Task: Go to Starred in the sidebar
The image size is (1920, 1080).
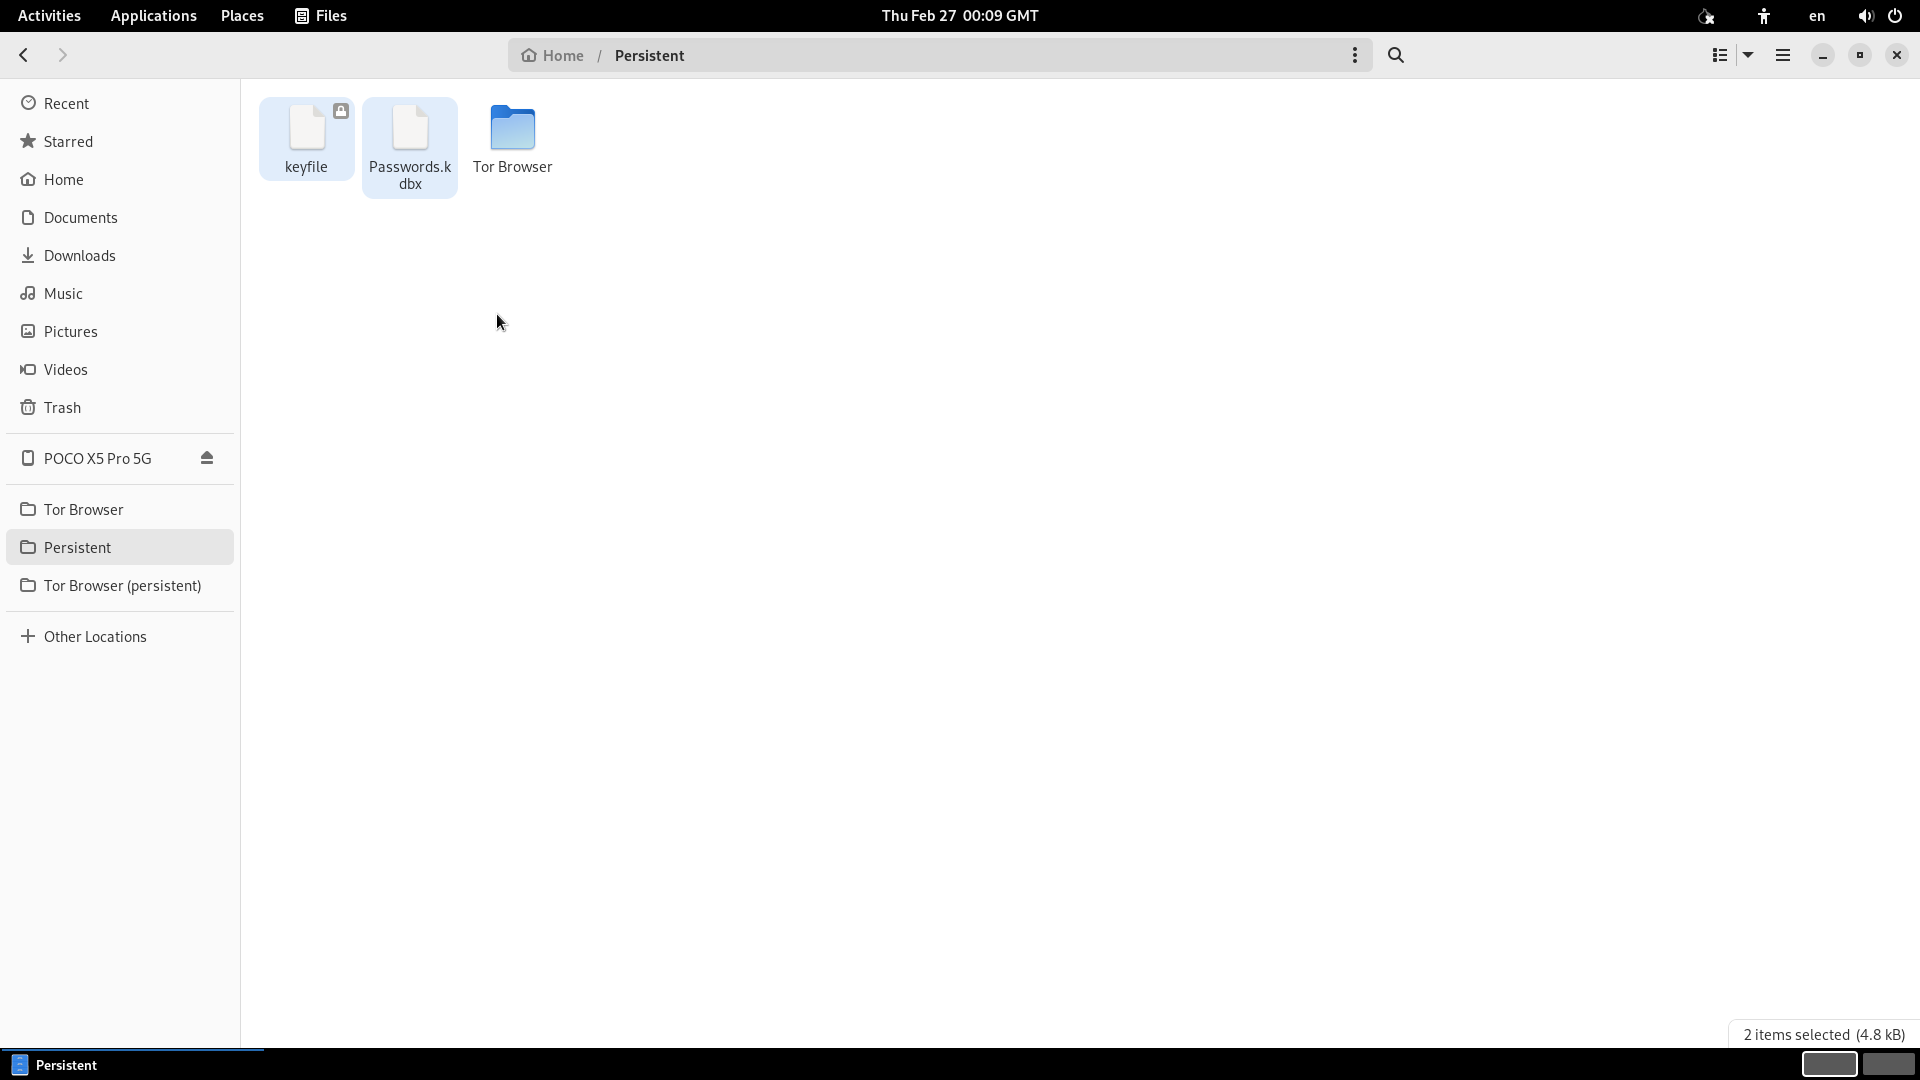Action: (x=68, y=142)
